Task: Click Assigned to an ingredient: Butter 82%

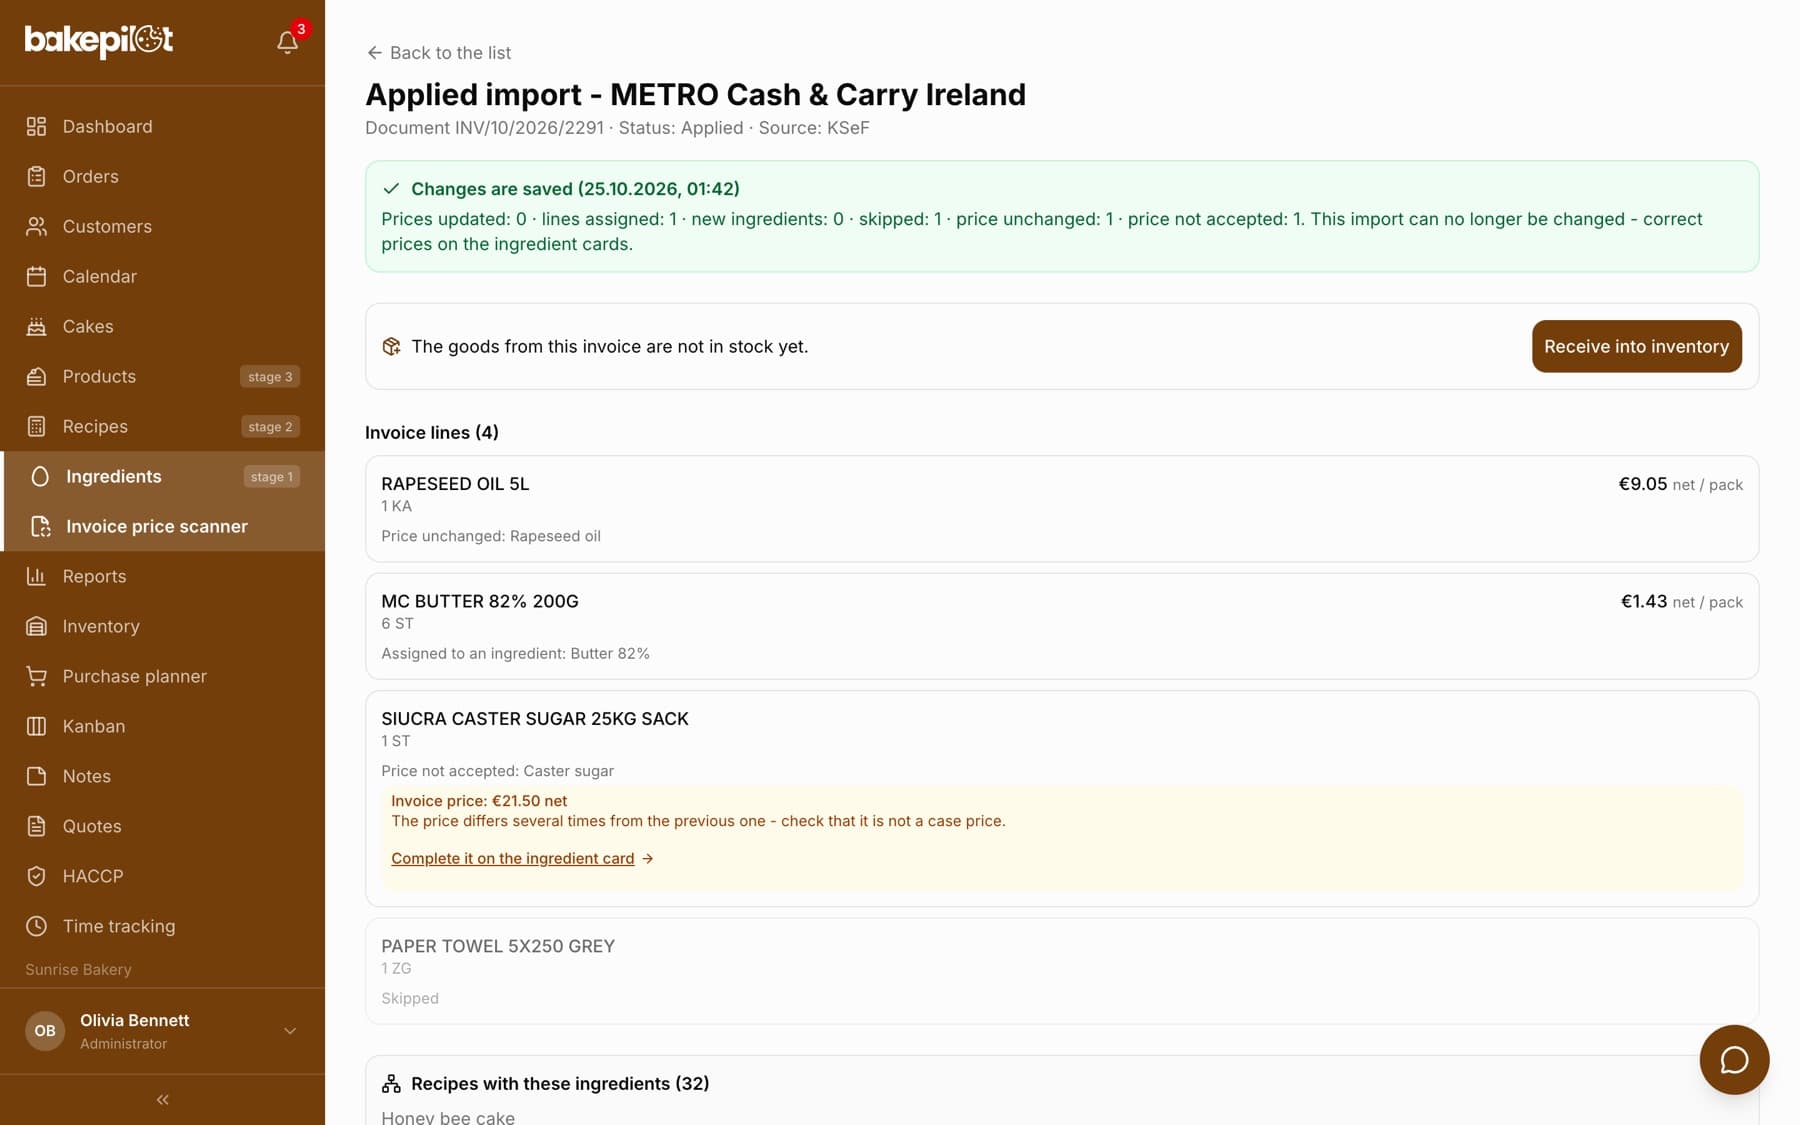Action: tap(515, 653)
